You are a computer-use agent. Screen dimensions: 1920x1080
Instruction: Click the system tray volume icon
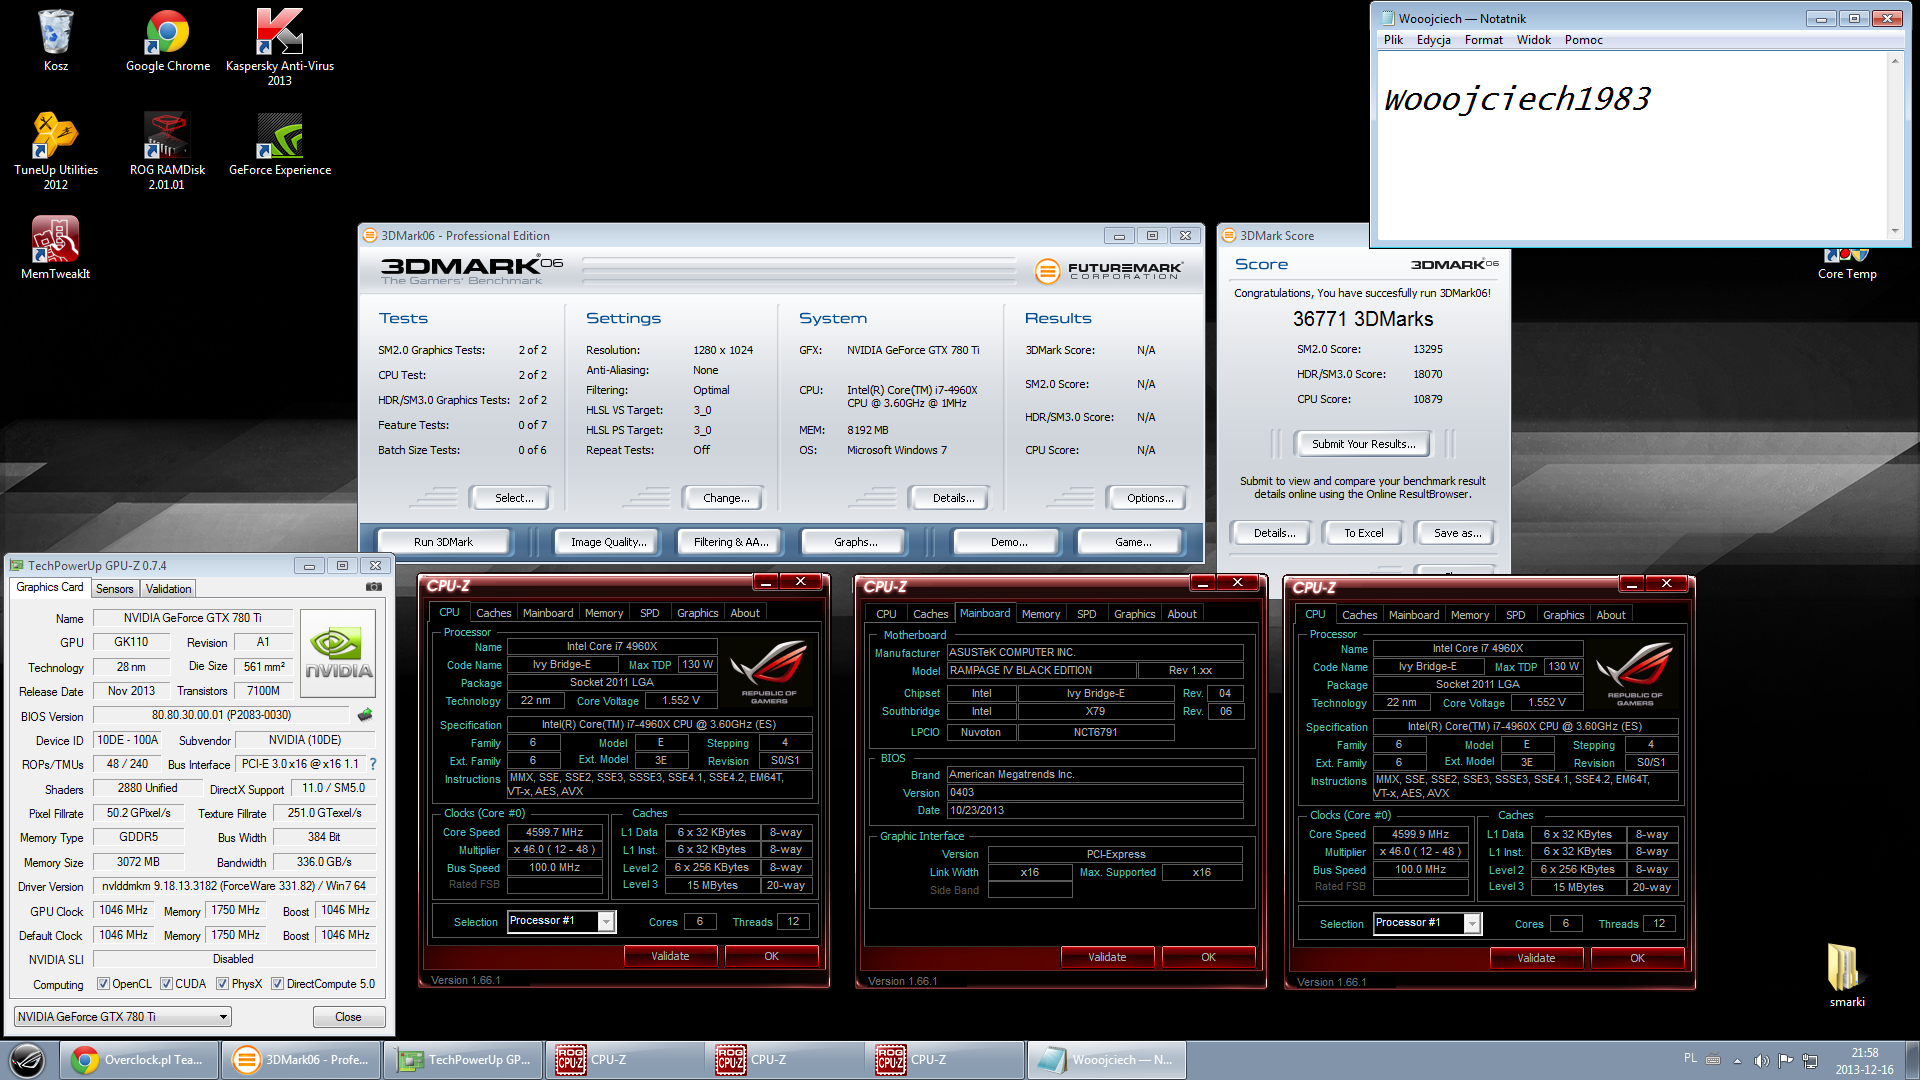tap(1761, 1060)
